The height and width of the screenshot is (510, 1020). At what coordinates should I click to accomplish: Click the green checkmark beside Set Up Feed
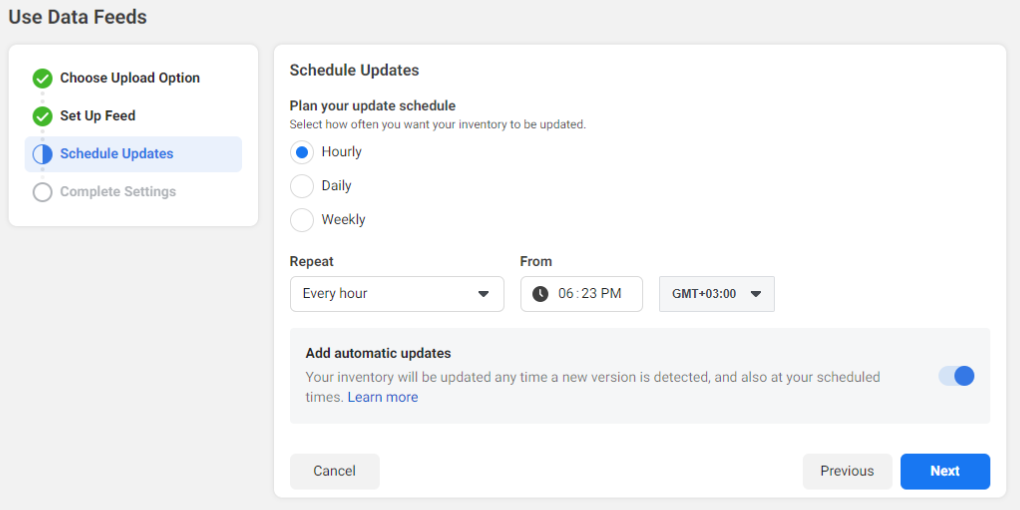click(x=42, y=116)
